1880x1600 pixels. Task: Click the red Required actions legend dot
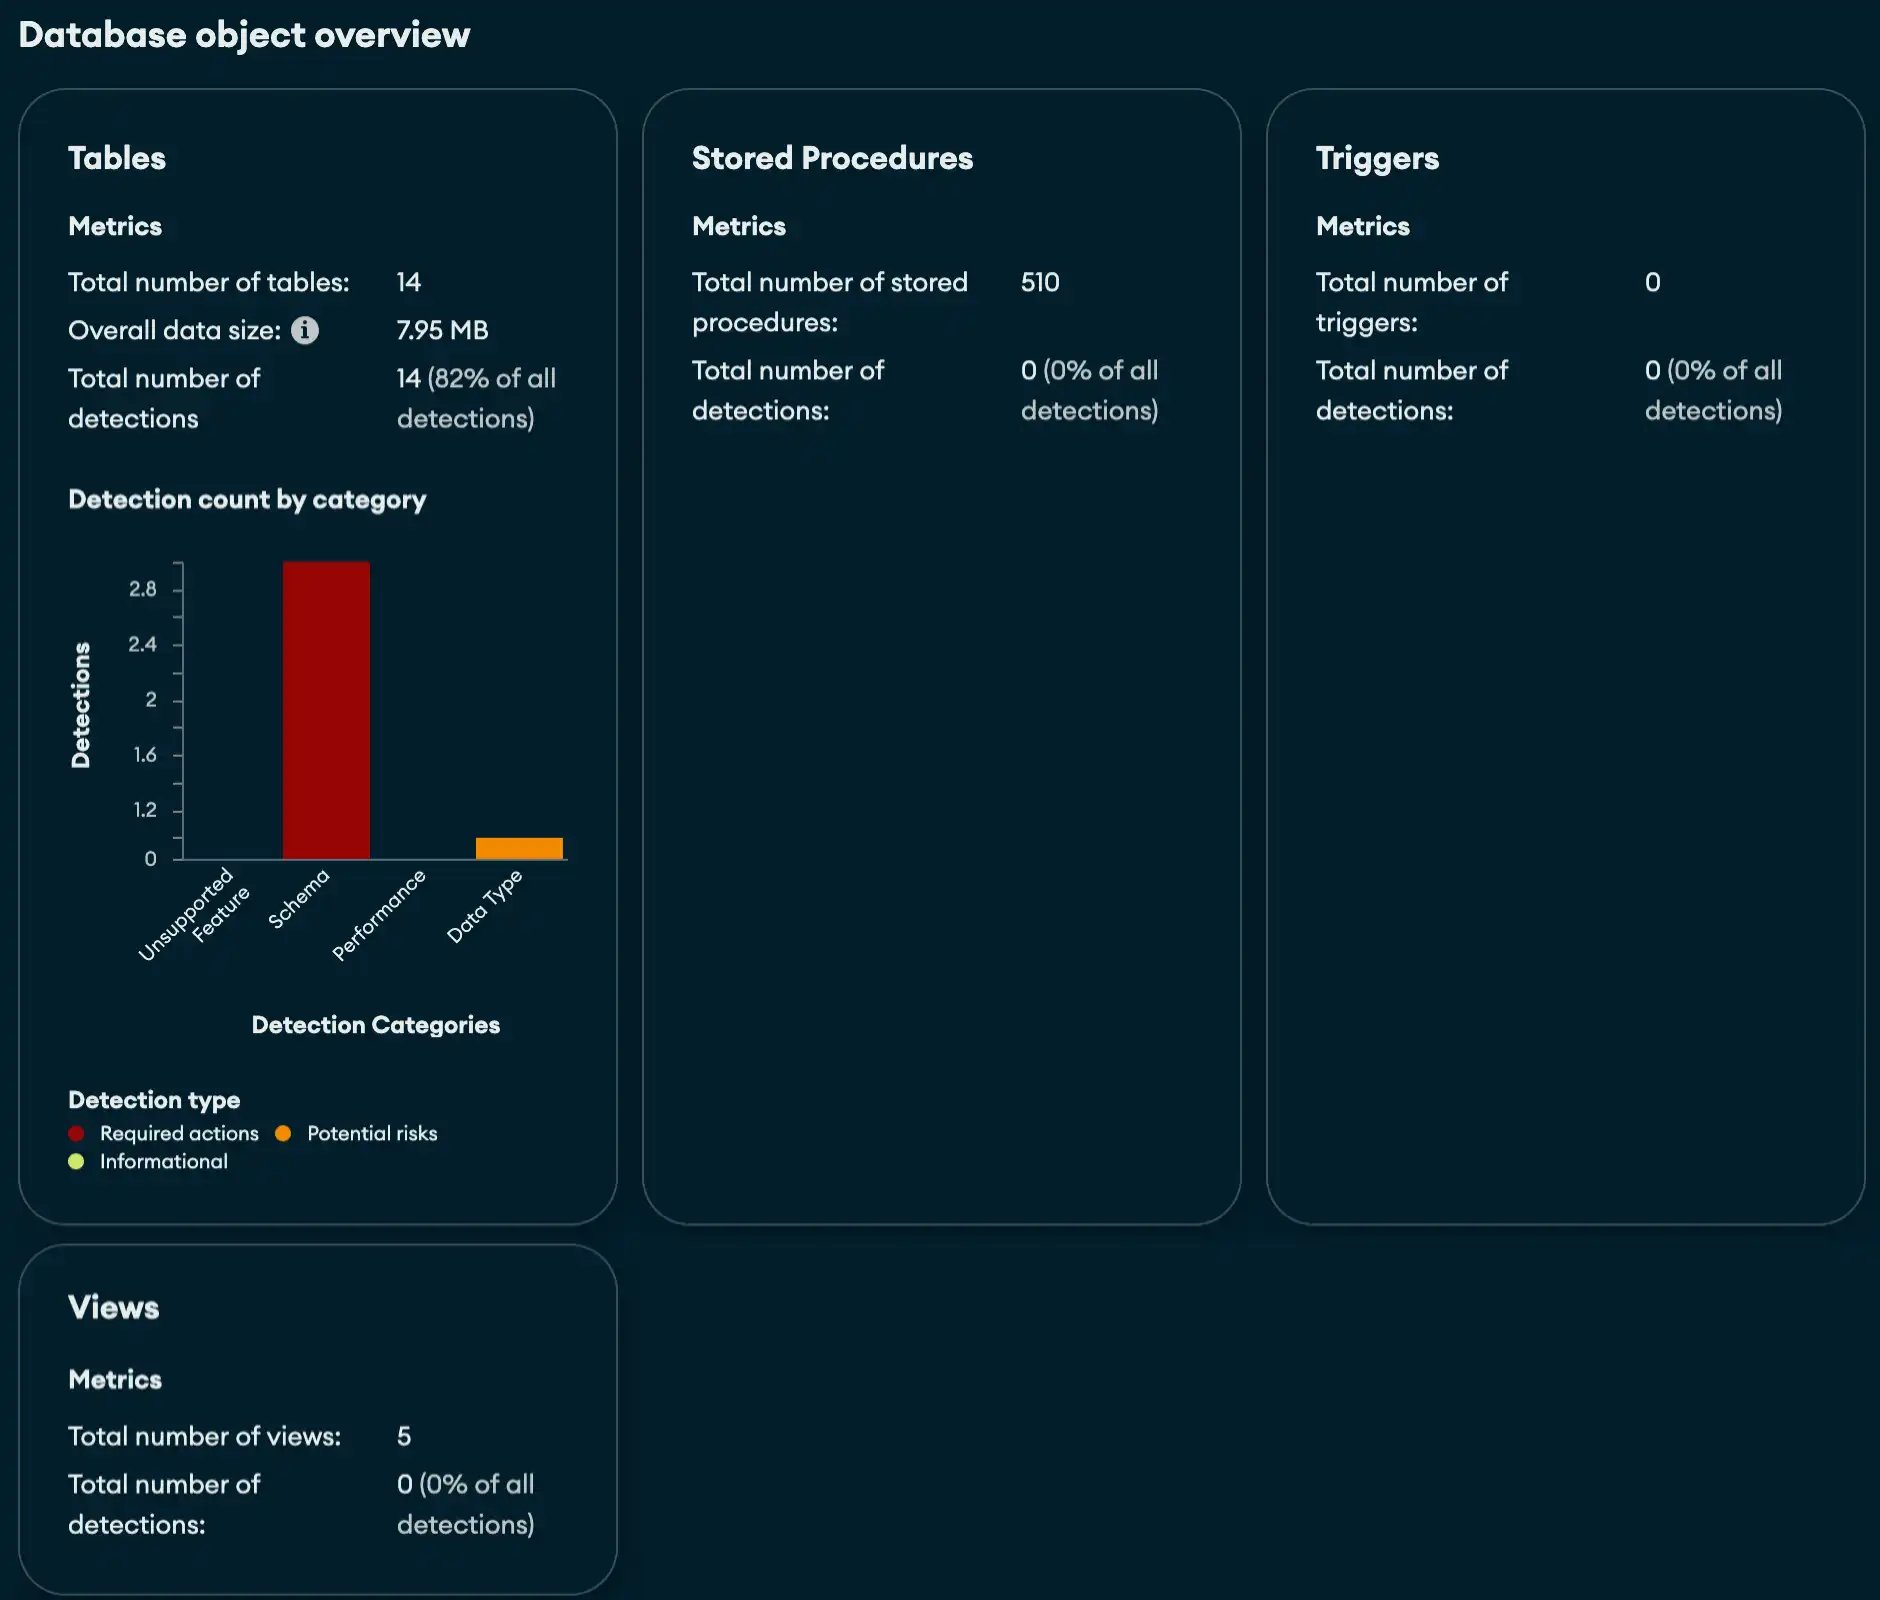[76, 1133]
